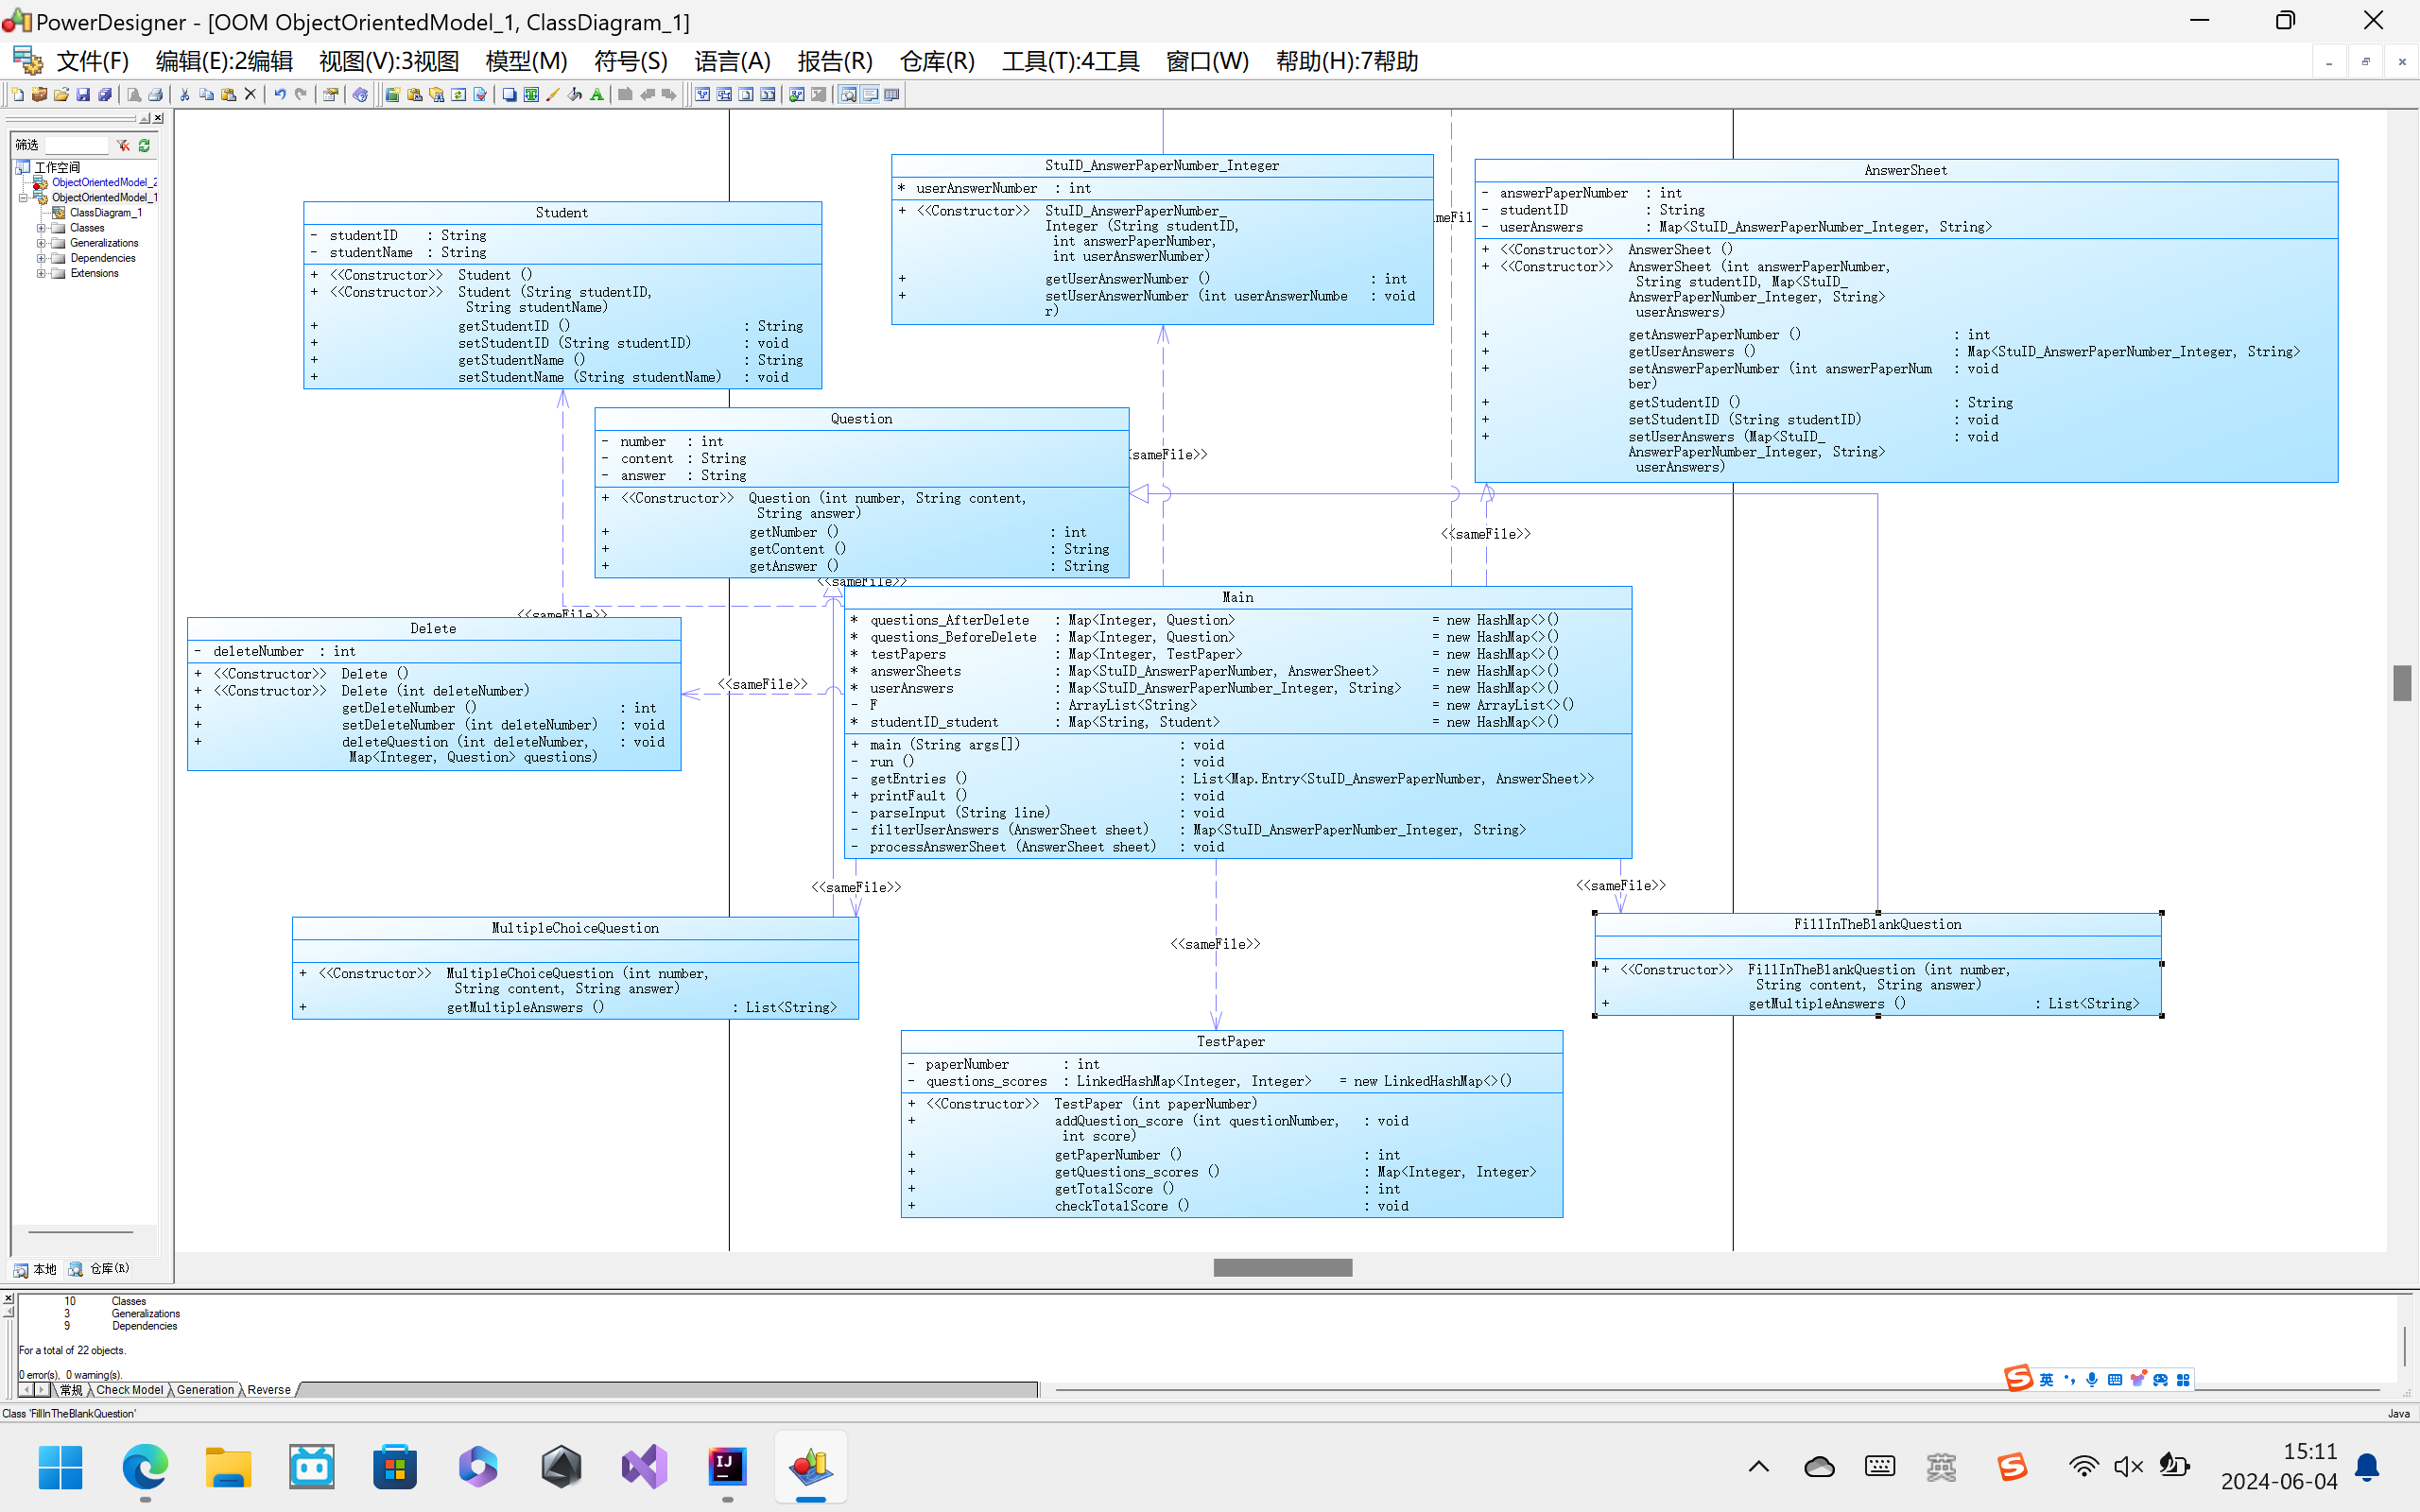Expand the Extensions folder node
The image size is (2420, 1512).
[41, 273]
